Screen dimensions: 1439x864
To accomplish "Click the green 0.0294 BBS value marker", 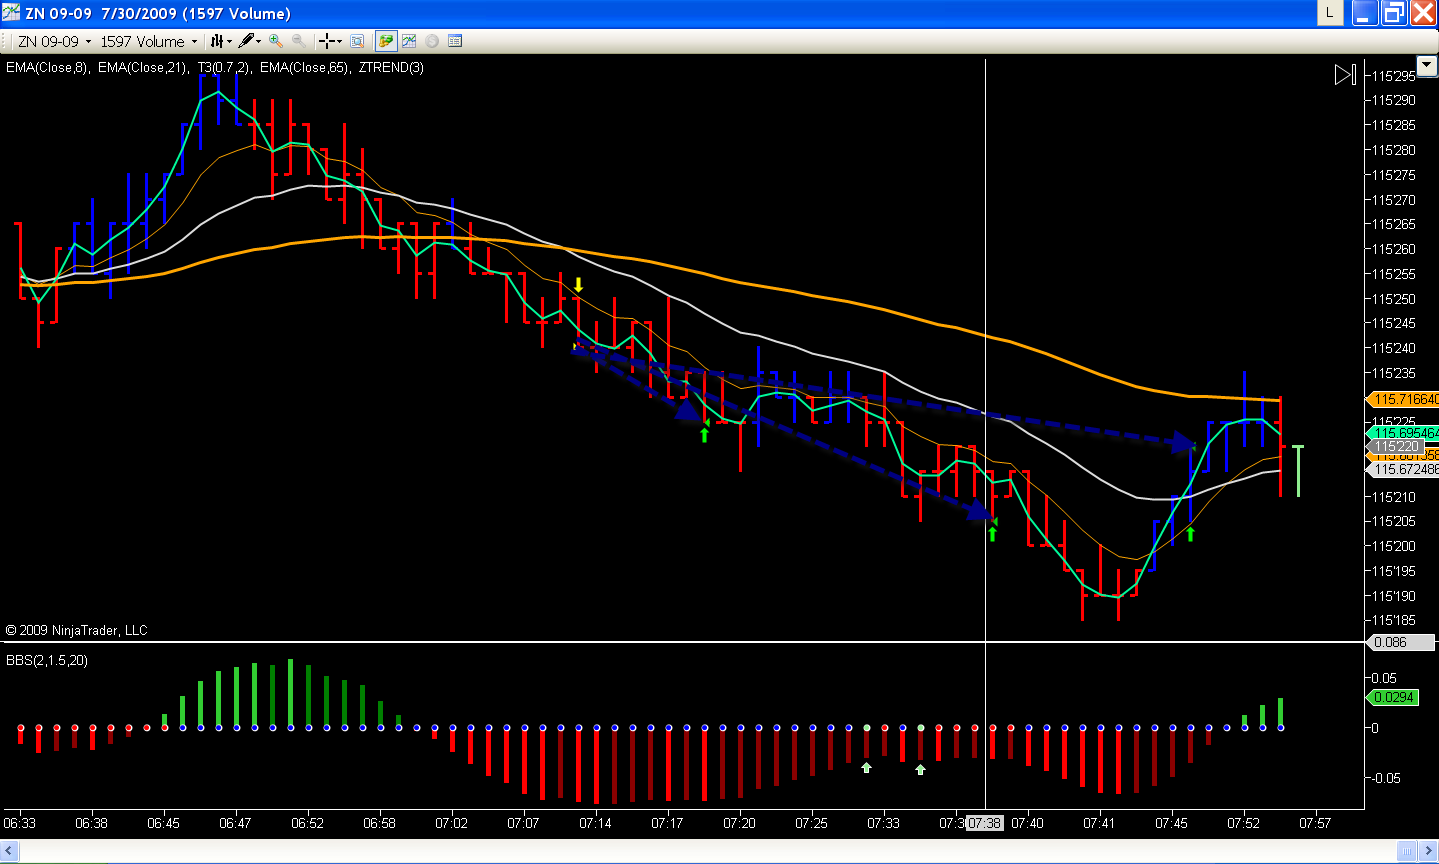I will pyautogui.click(x=1392, y=697).
